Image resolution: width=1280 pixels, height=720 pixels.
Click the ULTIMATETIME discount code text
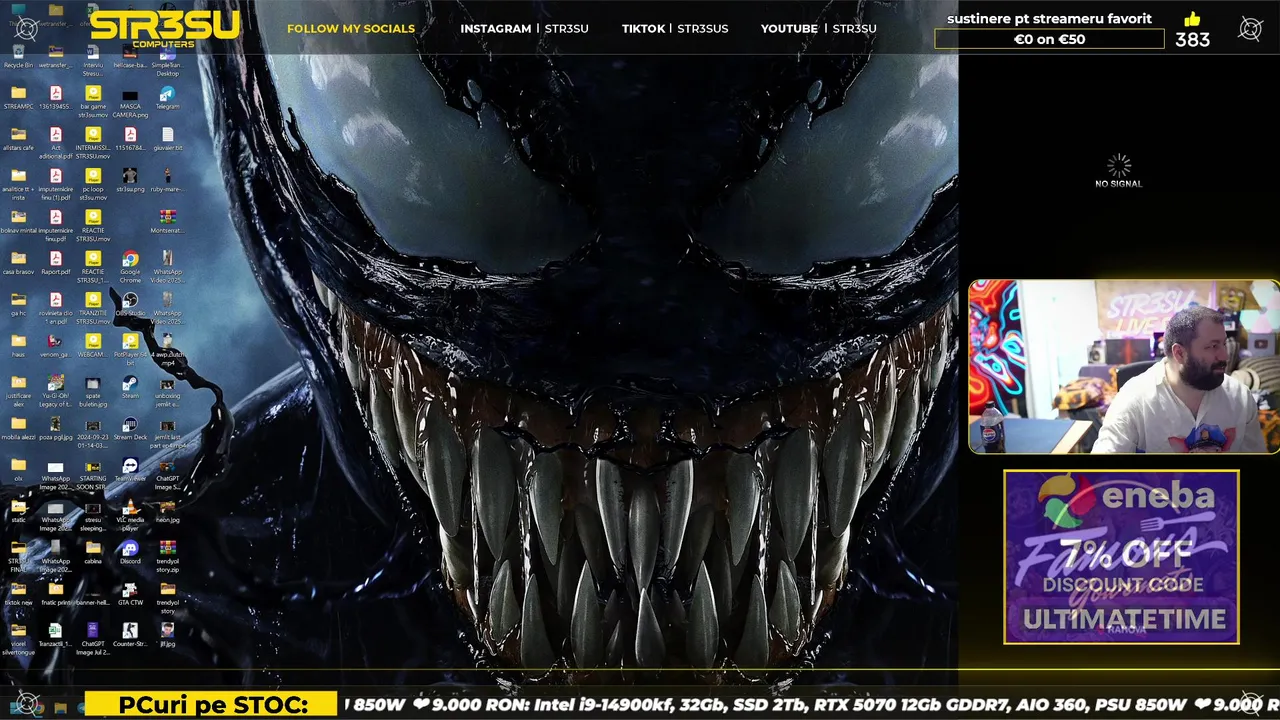pos(1124,619)
